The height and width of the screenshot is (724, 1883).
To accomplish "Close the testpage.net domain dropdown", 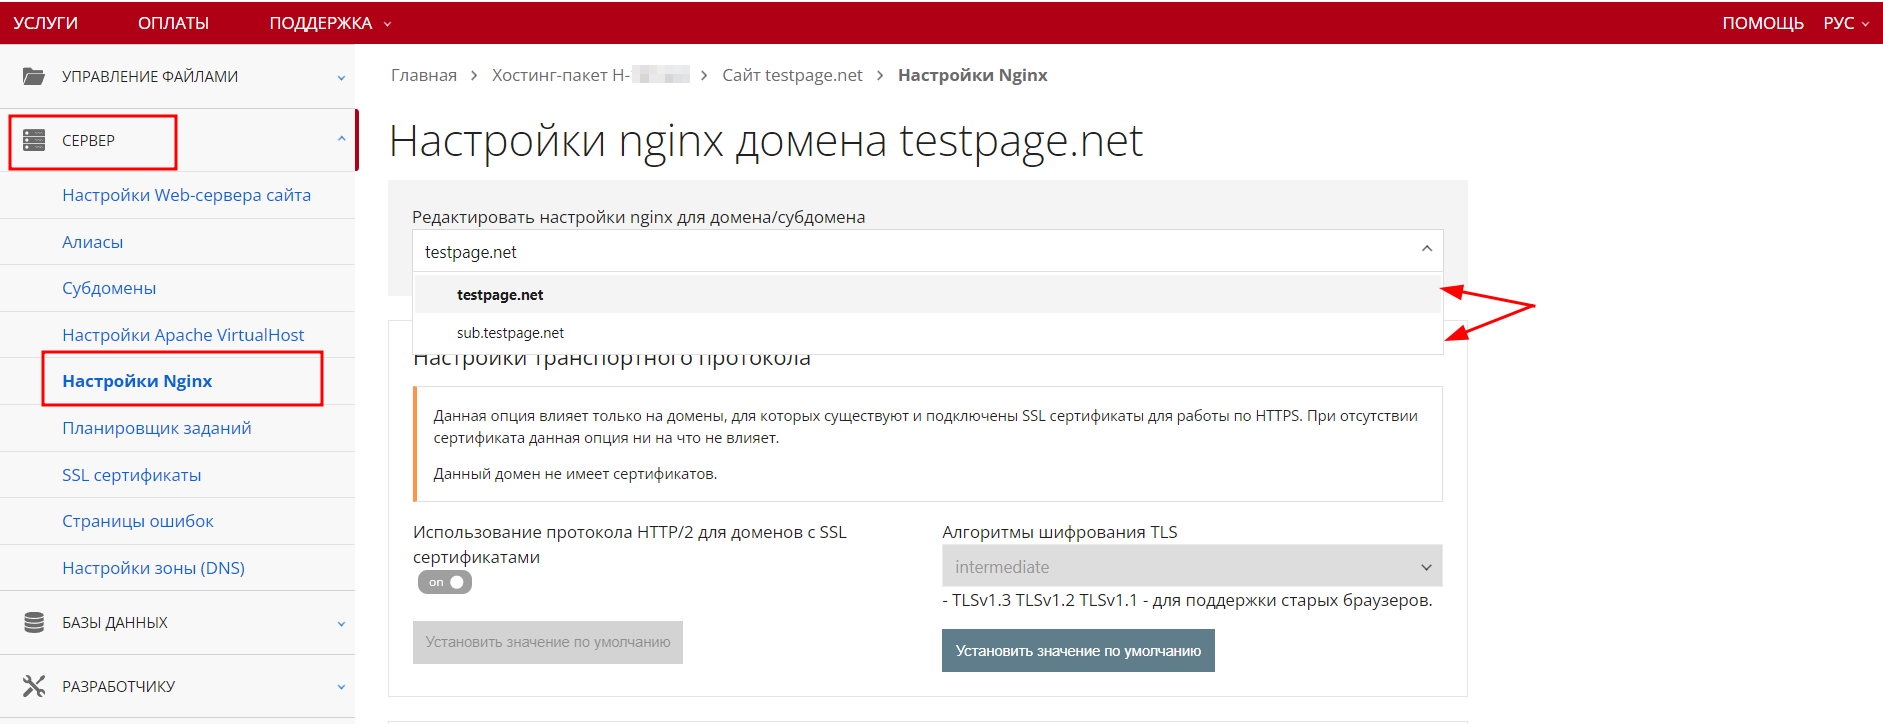I will [x=1427, y=249].
